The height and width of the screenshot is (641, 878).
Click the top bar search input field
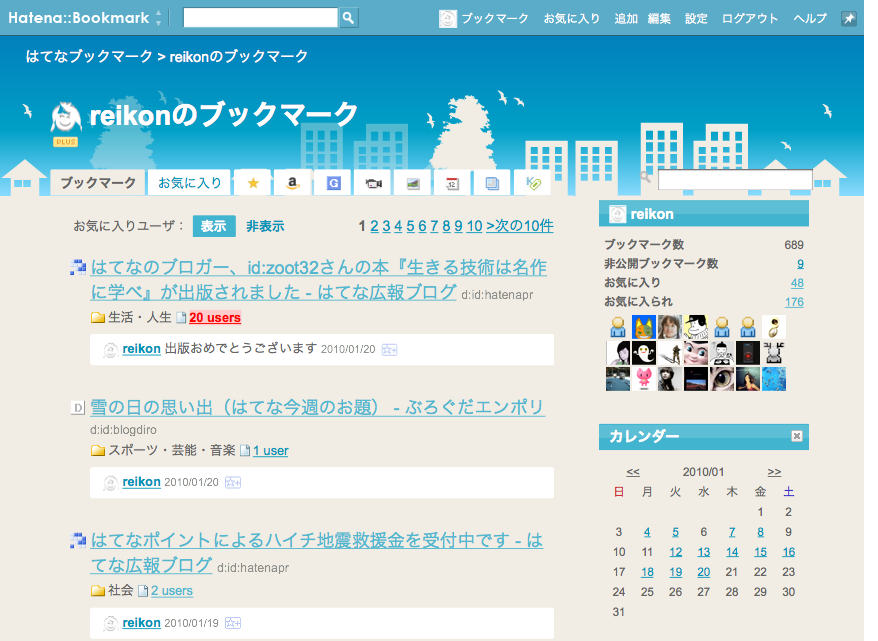tap(260, 18)
